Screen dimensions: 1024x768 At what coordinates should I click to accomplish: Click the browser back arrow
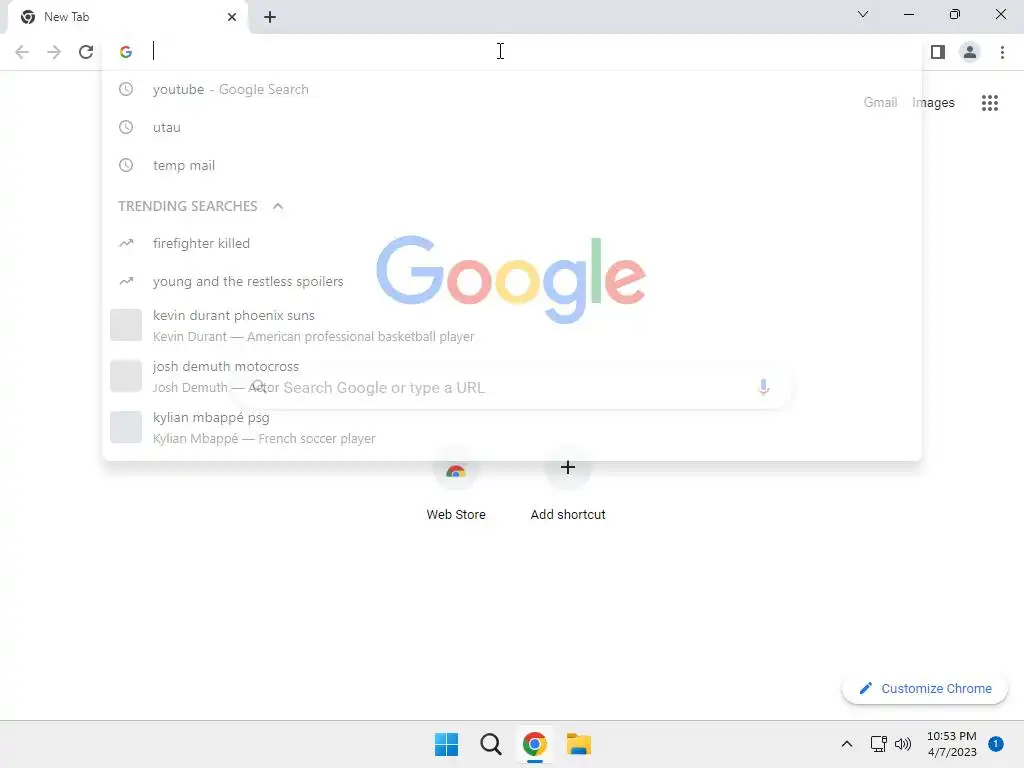pyautogui.click(x=22, y=52)
